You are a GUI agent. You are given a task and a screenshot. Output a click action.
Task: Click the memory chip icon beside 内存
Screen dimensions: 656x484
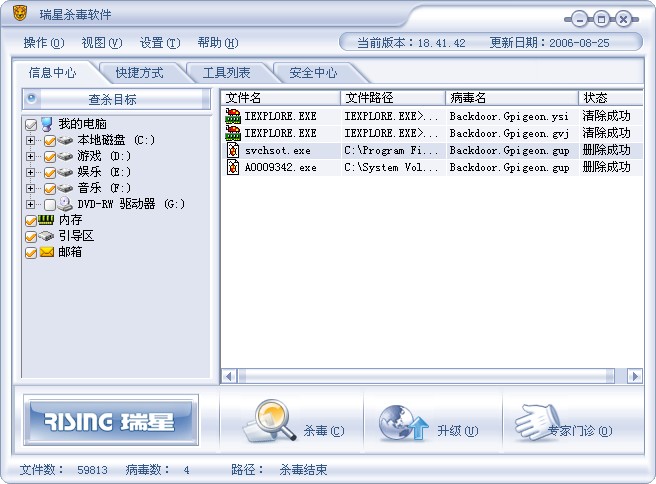click(46, 219)
